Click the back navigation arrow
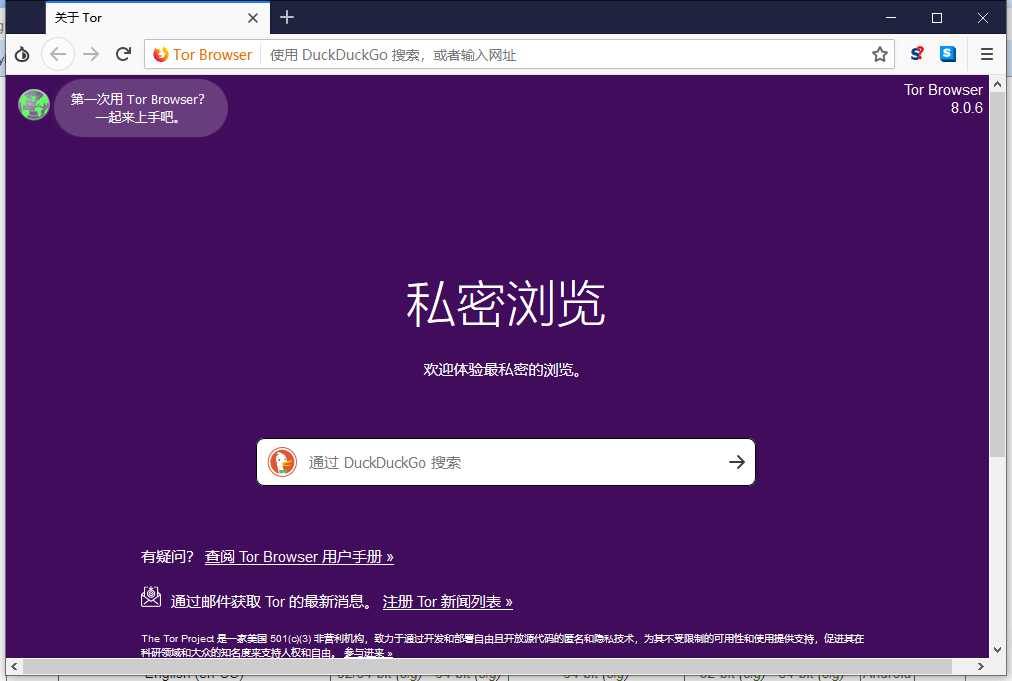 [58, 55]
